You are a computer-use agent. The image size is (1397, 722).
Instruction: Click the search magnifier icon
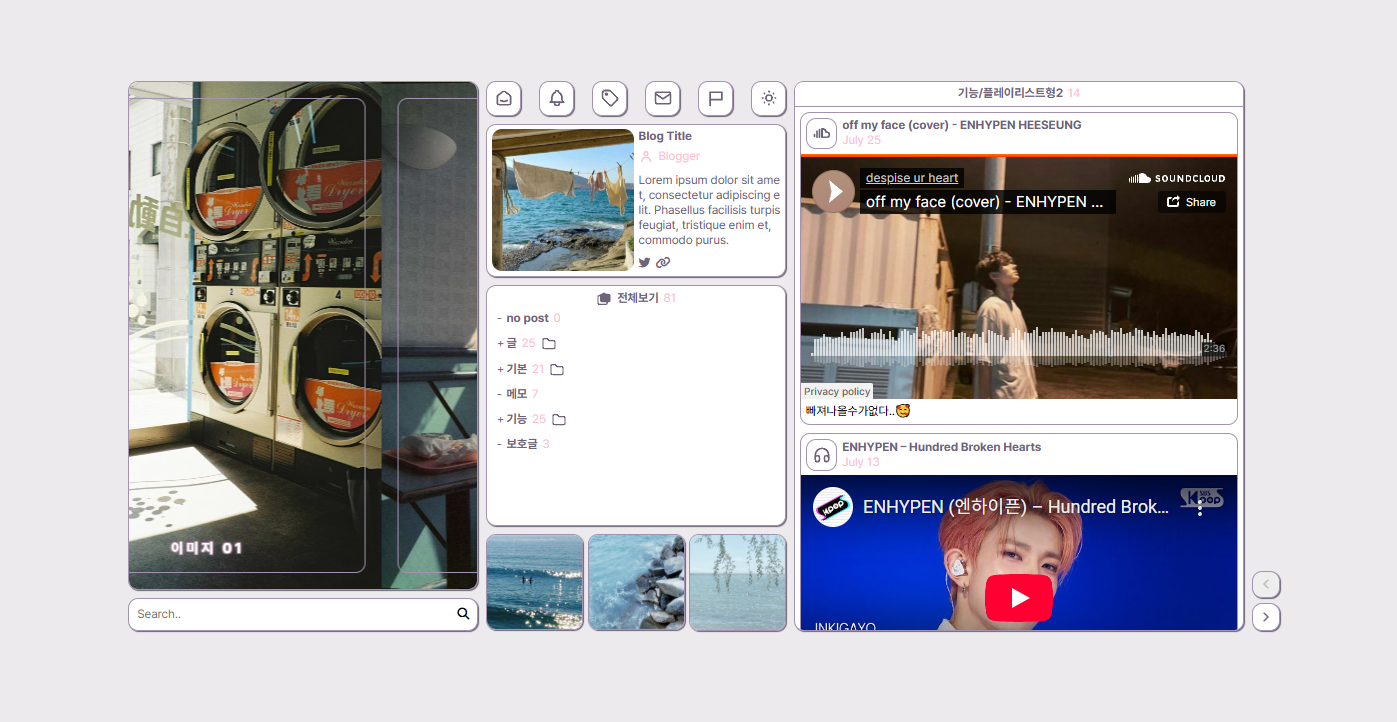pyautogui.click(x=463, y=614)
